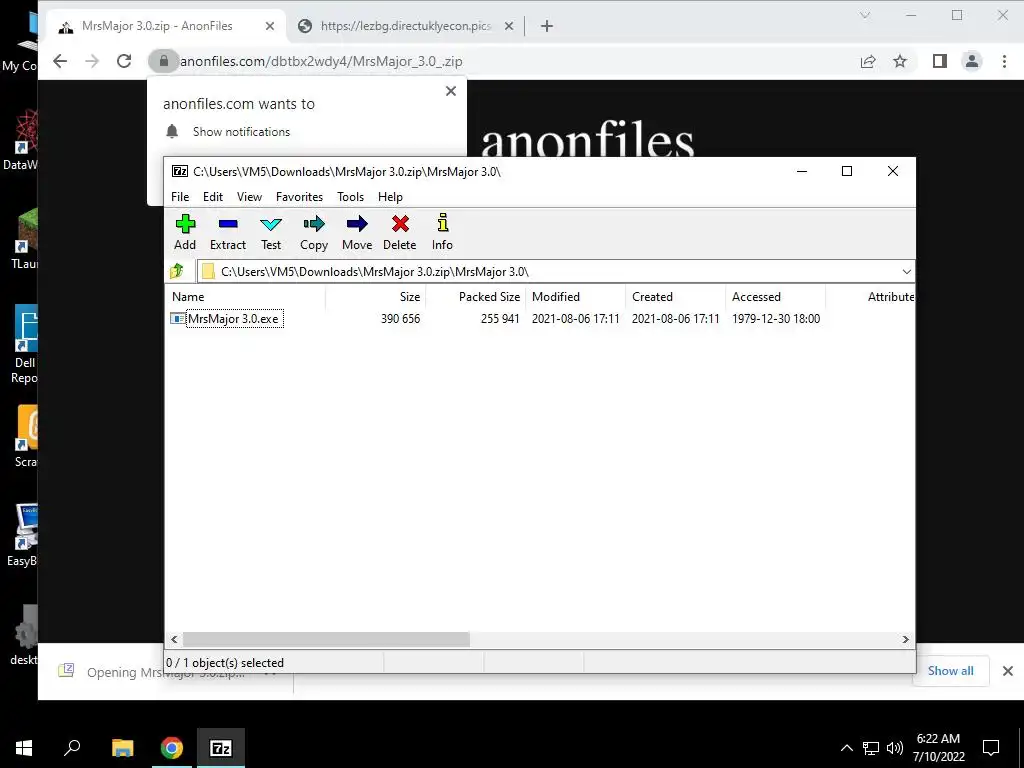Open the Tools menu

[x=350, y=197]
